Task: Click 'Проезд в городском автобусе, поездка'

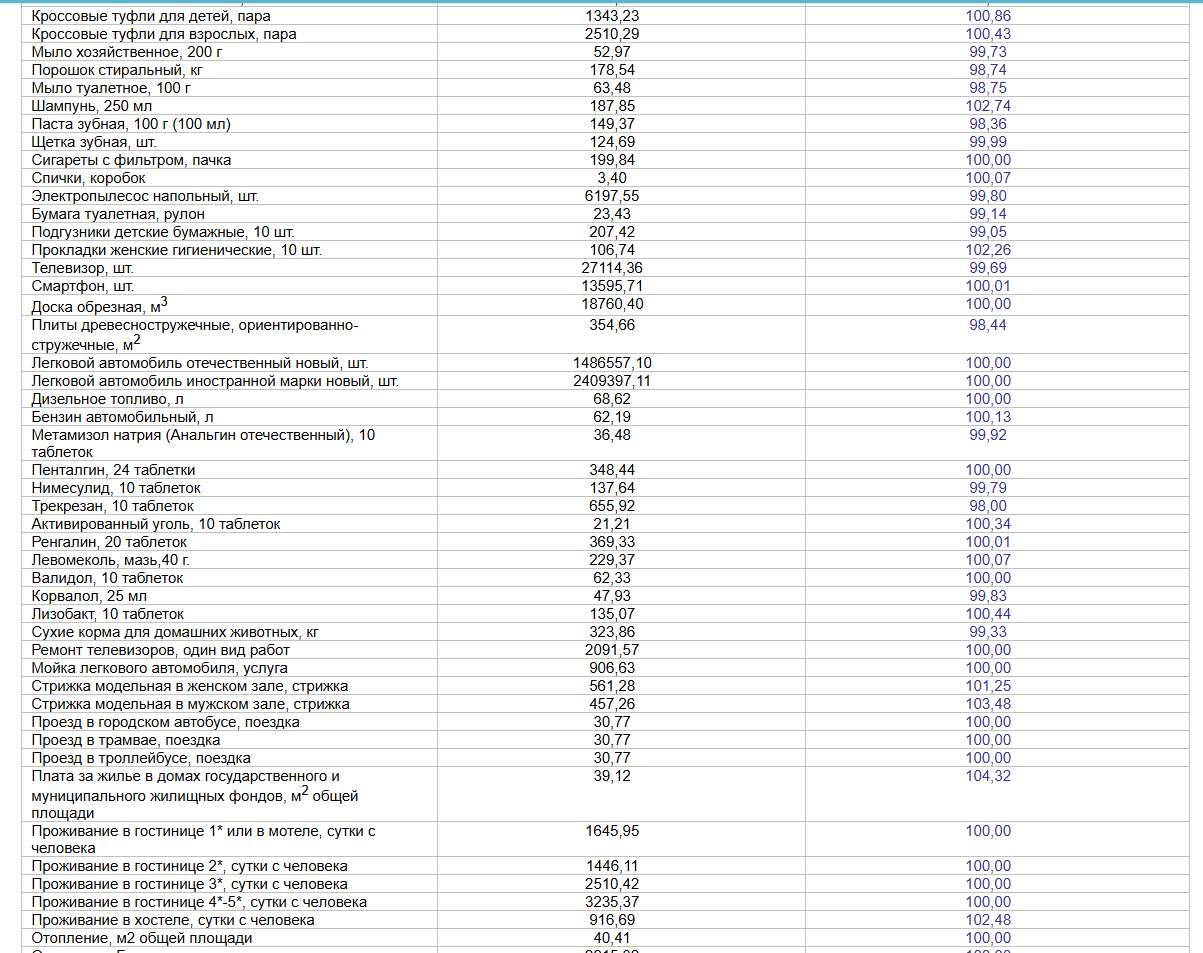Action: pyautogui.click(x=166, y=722)
